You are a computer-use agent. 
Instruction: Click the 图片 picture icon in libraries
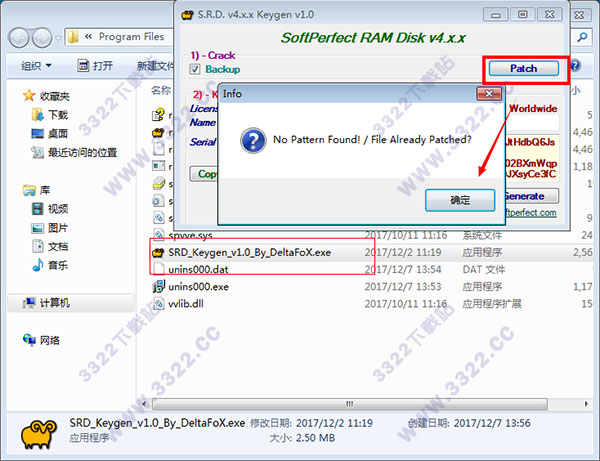[x=38, y=228]
